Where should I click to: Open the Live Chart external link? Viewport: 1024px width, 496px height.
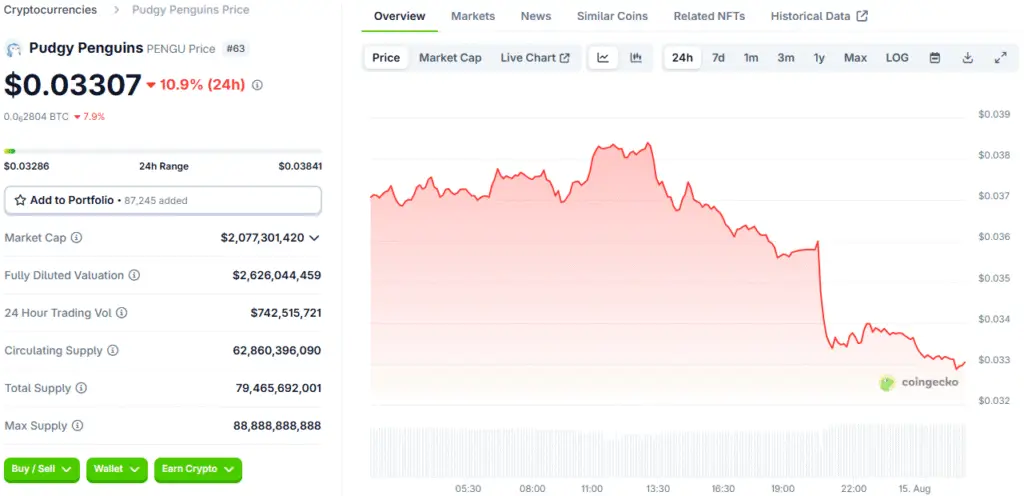coord(535,58)
